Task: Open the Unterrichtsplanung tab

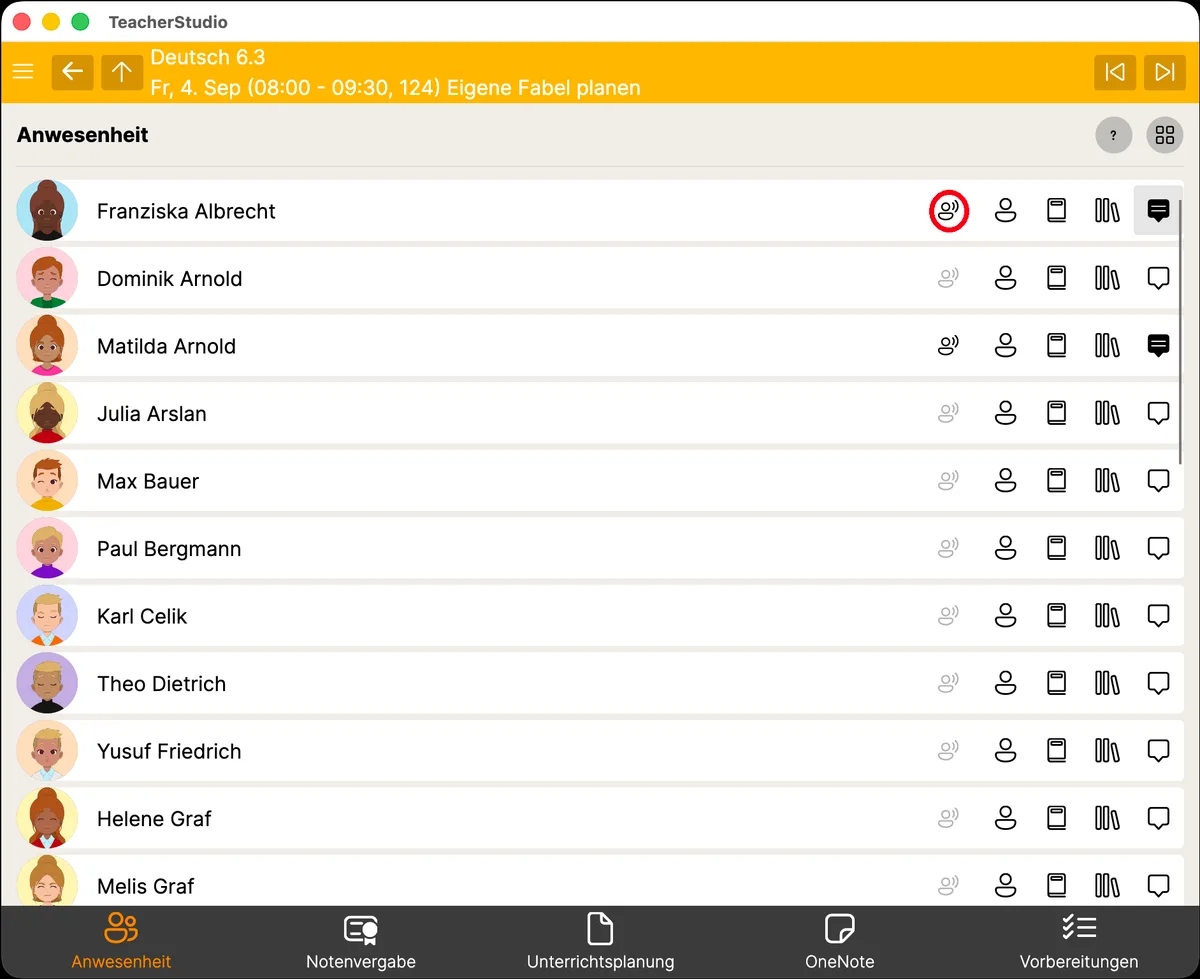Action: coord(600,943)
